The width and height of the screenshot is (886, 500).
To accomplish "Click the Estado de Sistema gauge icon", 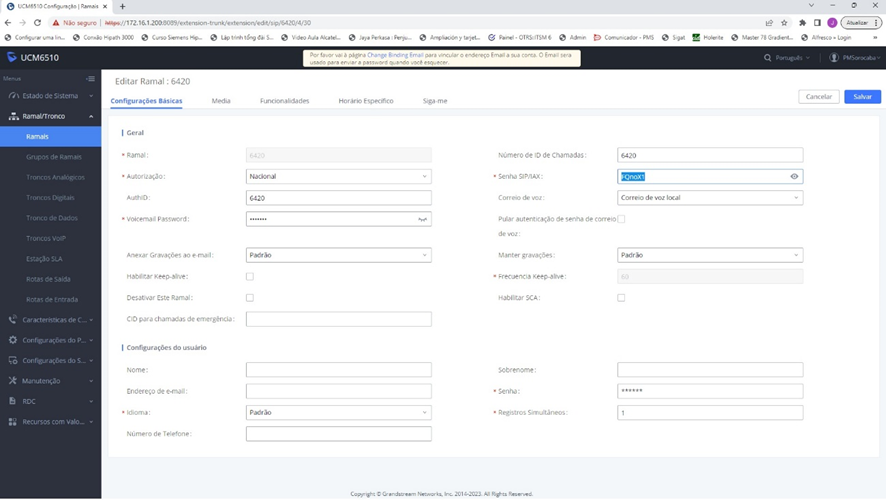I will pyautogui.click(x=13, y=96).
